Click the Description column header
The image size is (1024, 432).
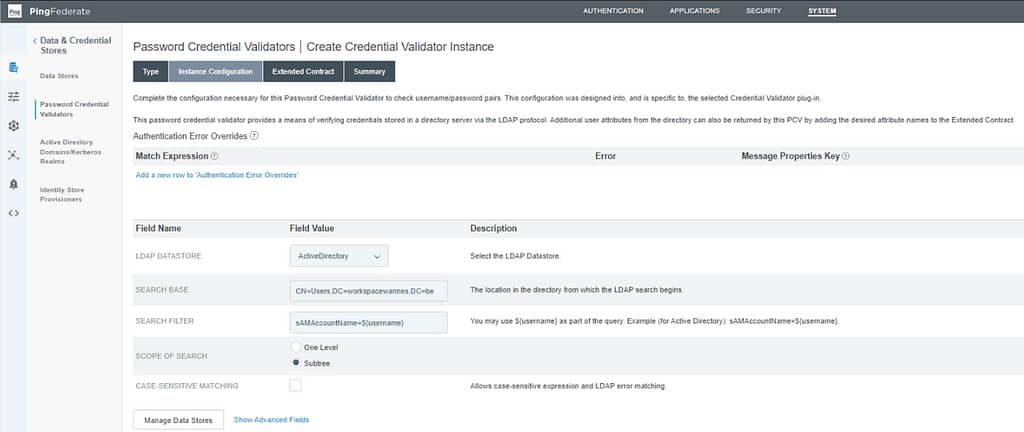pos(494,228)
